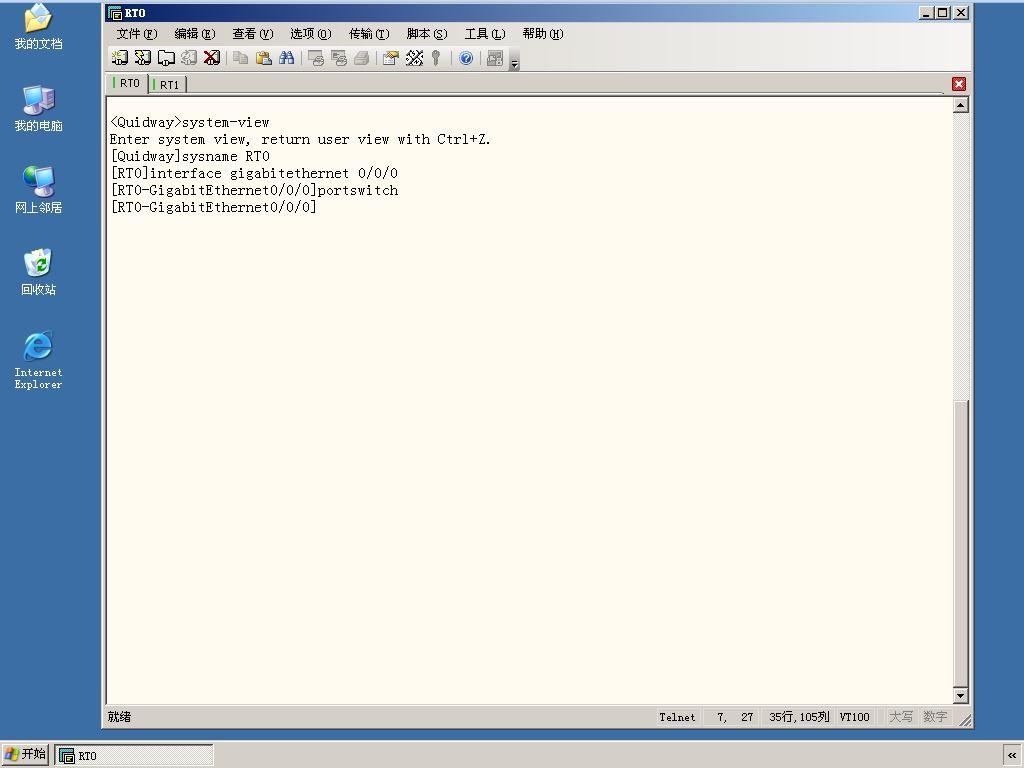
Task: Maximize the RT0 window
Action: (943, 12)
